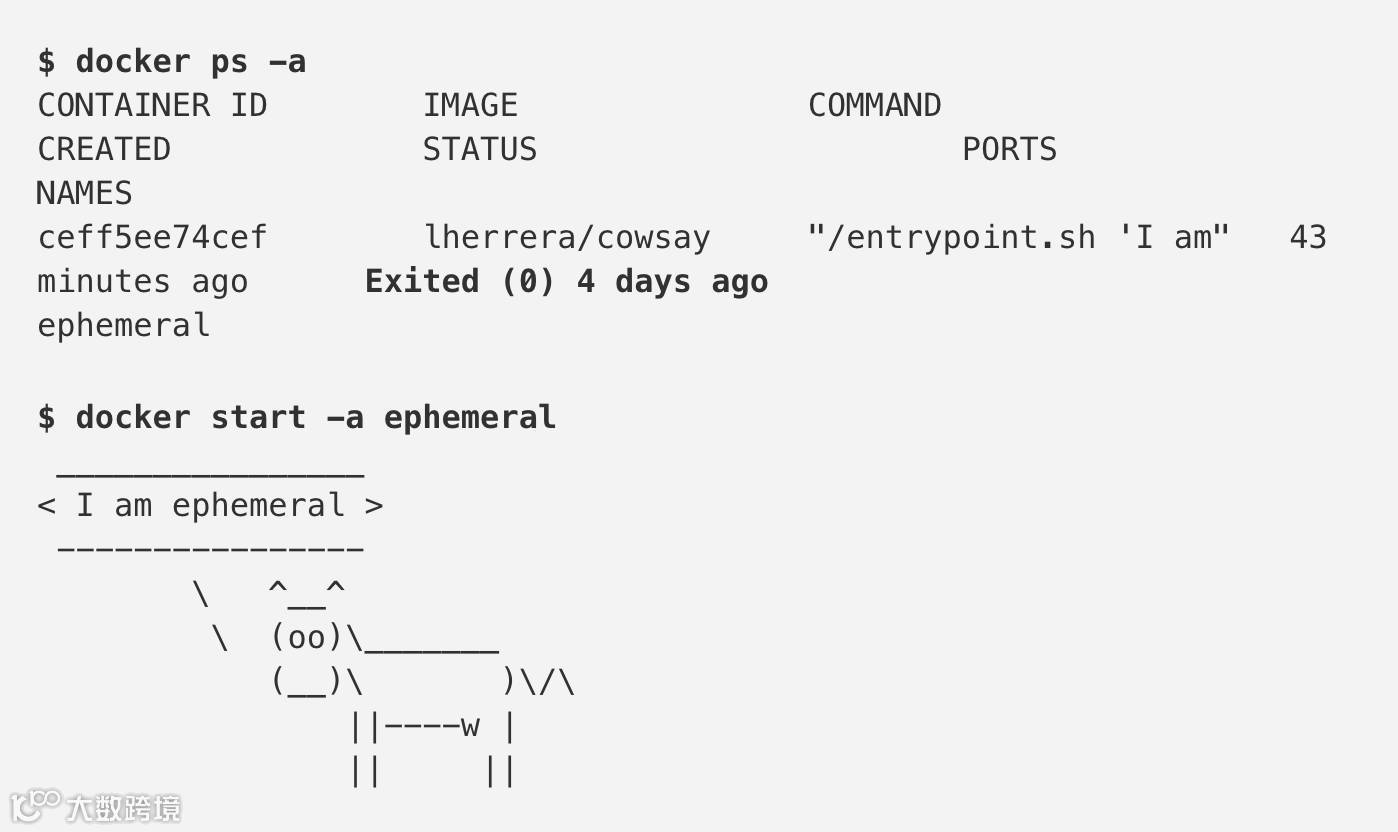The width and height of the screenshot is (1398, 832).
Task: Click the IMAGE column header
Action: (x=470, y=105)
